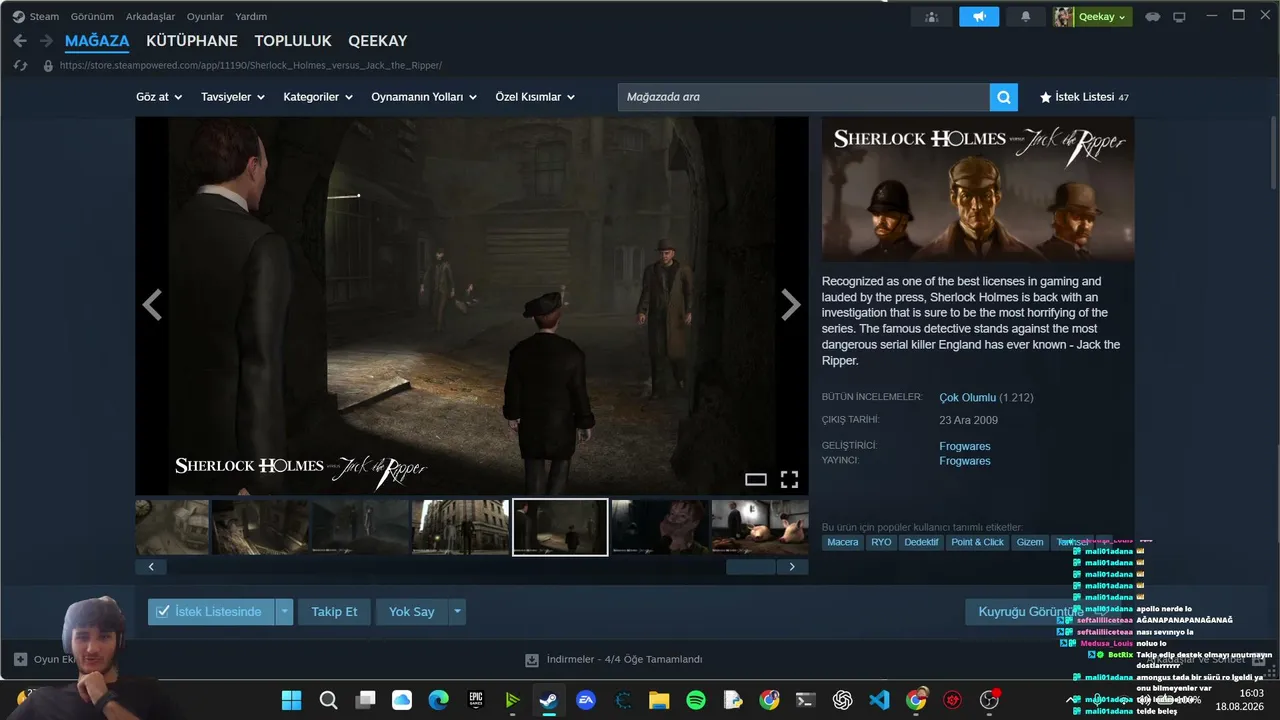Open the downloads icon in bottom bar
Image resolution: width=1280 pixels, height=720 pixels.
click(x=532, y=660)
